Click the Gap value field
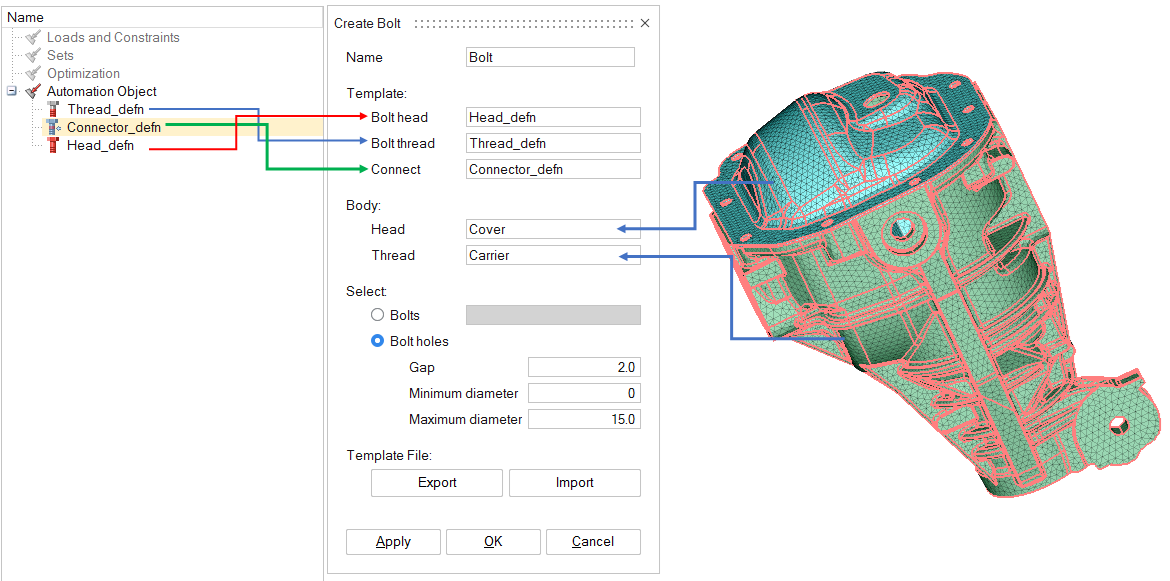The height and width of the screenshot is (581, 1170). (584, 367)
